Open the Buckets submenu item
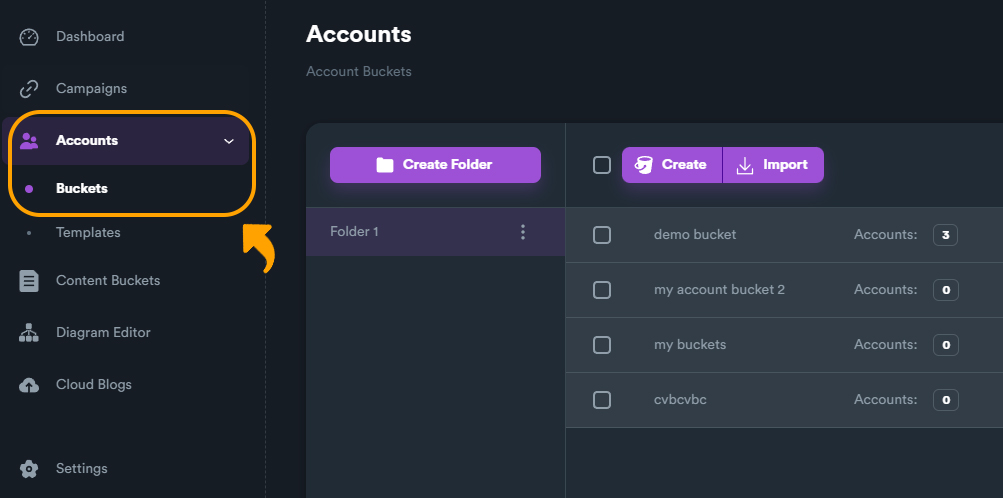 pos(82,188)
